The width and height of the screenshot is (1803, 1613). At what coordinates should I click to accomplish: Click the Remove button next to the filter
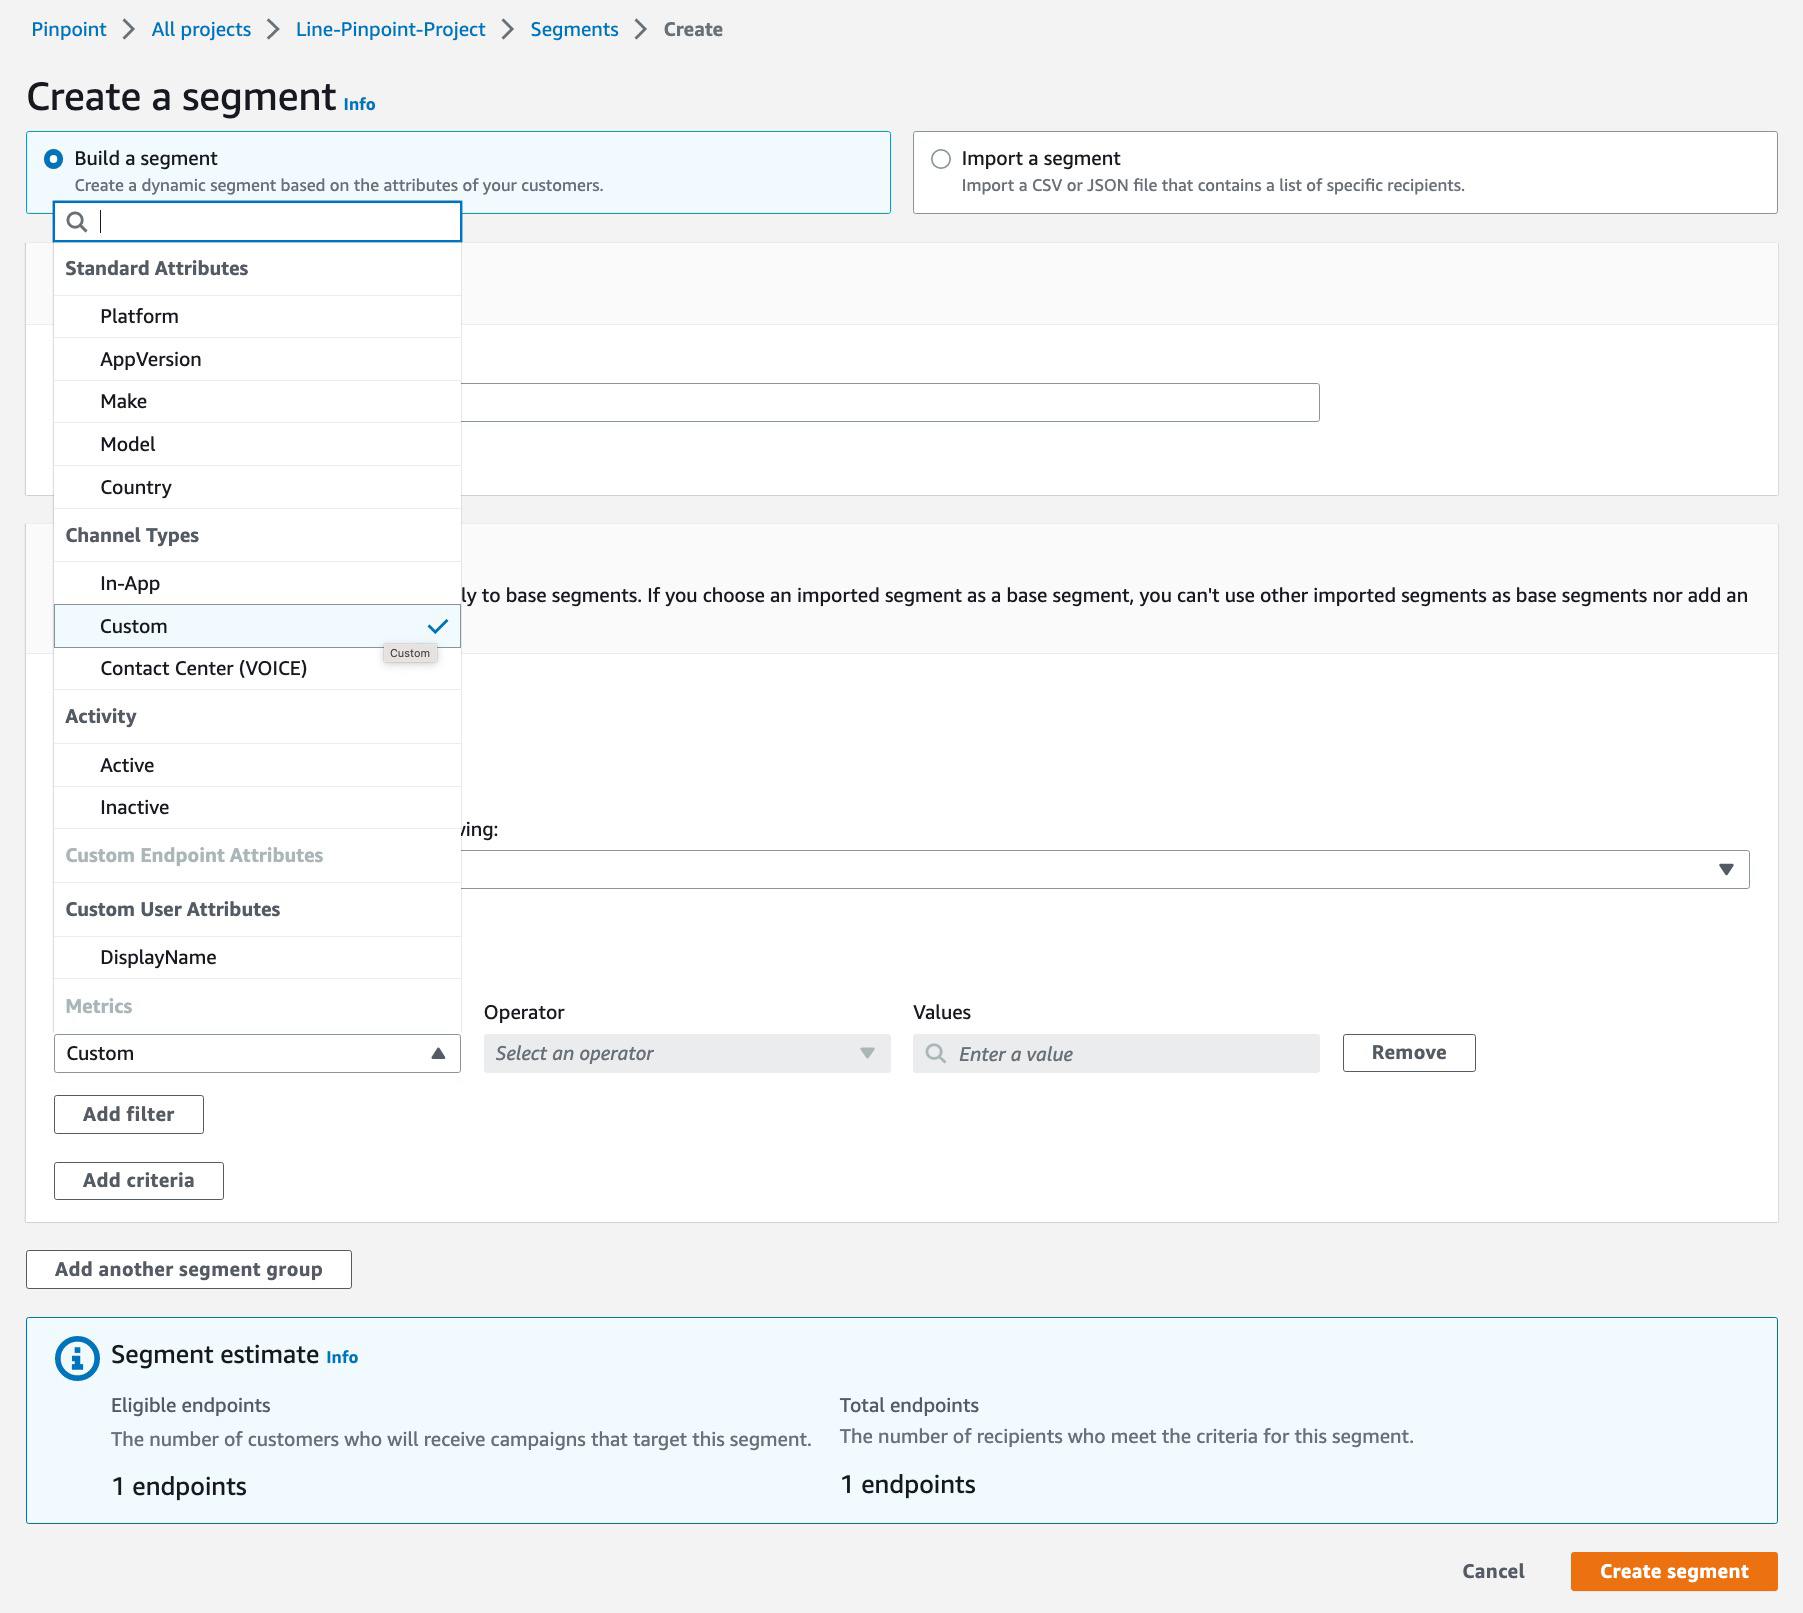coord(1408,1052)
